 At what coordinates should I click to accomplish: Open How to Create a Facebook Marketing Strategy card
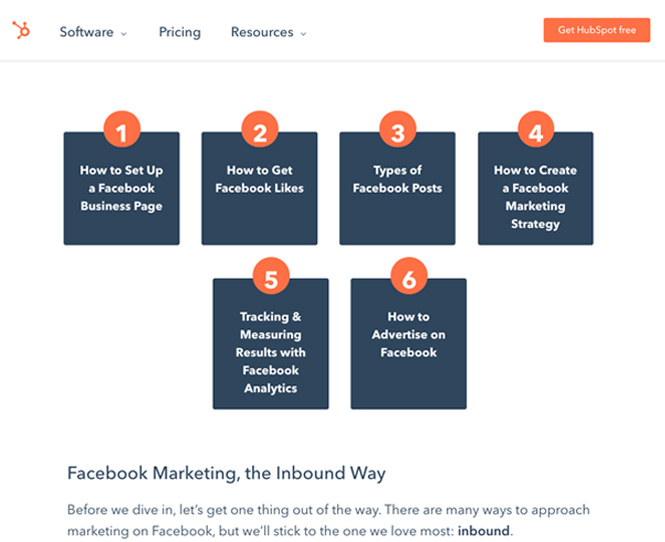point(536,188)
